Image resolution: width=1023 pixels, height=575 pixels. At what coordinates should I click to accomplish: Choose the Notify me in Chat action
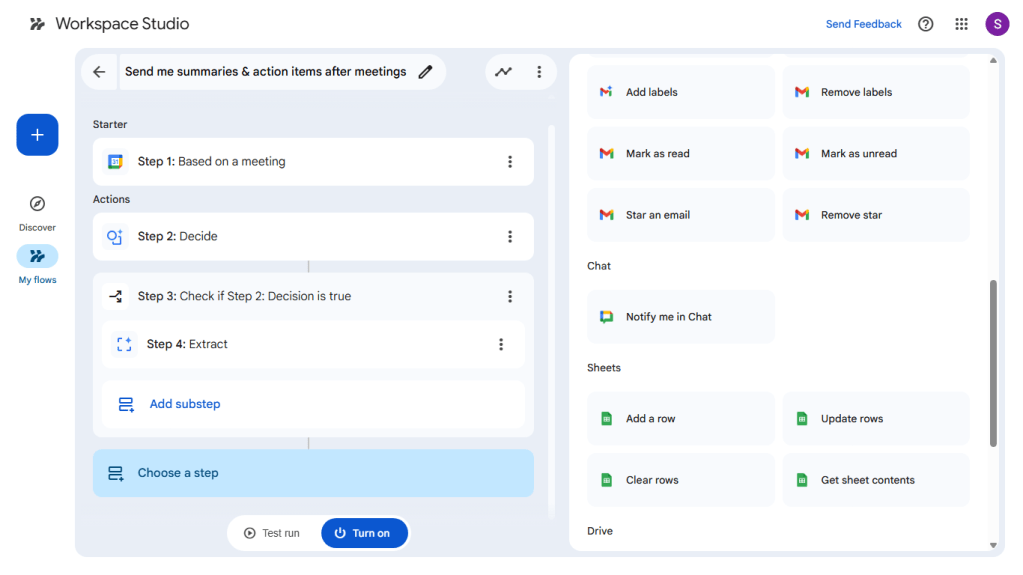tap(680, 317)
